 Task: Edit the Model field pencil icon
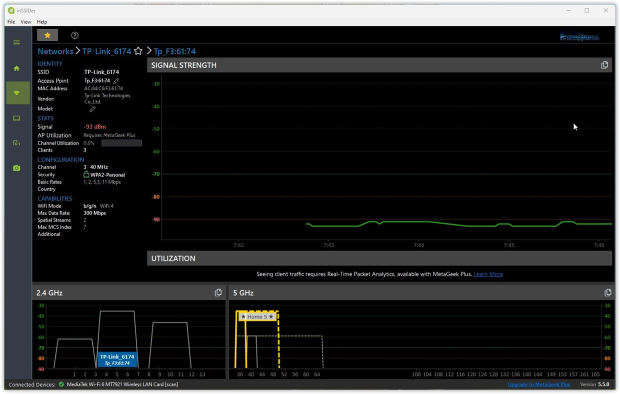tap(92, 109)
